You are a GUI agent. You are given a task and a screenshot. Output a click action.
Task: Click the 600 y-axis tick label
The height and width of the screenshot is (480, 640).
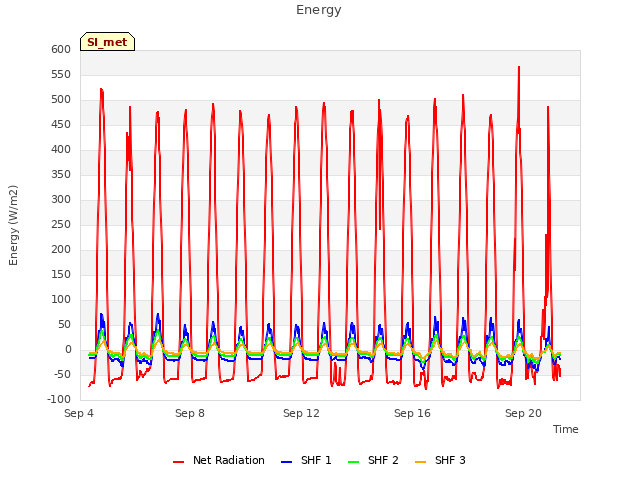(61, 50)
